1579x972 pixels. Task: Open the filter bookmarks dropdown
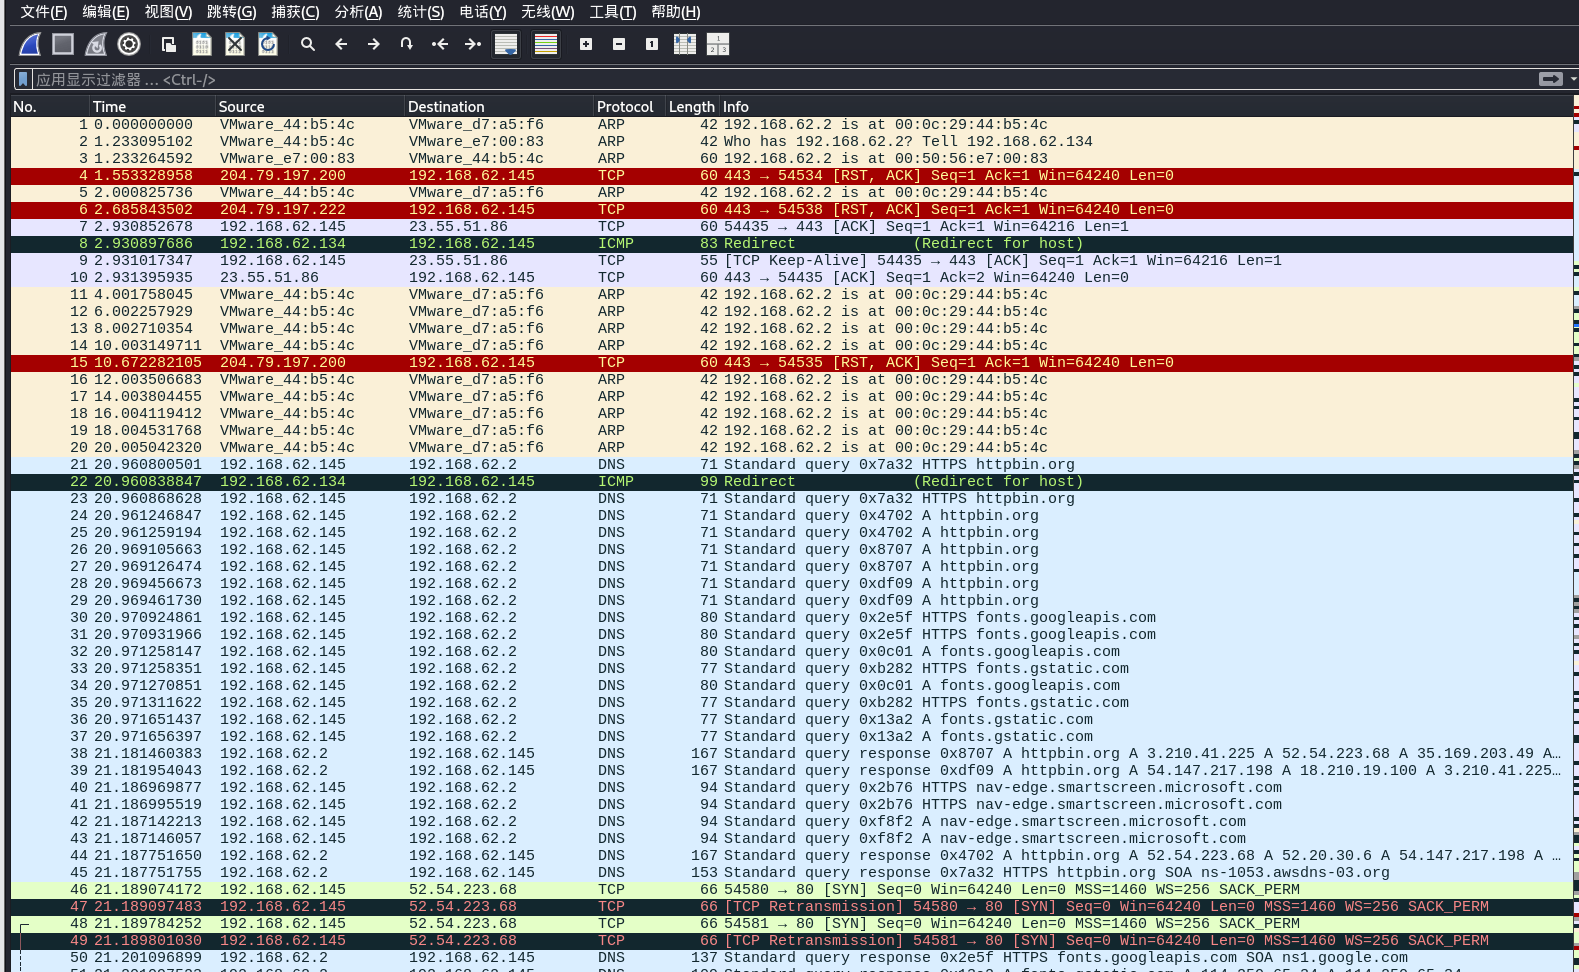(22, 79)
